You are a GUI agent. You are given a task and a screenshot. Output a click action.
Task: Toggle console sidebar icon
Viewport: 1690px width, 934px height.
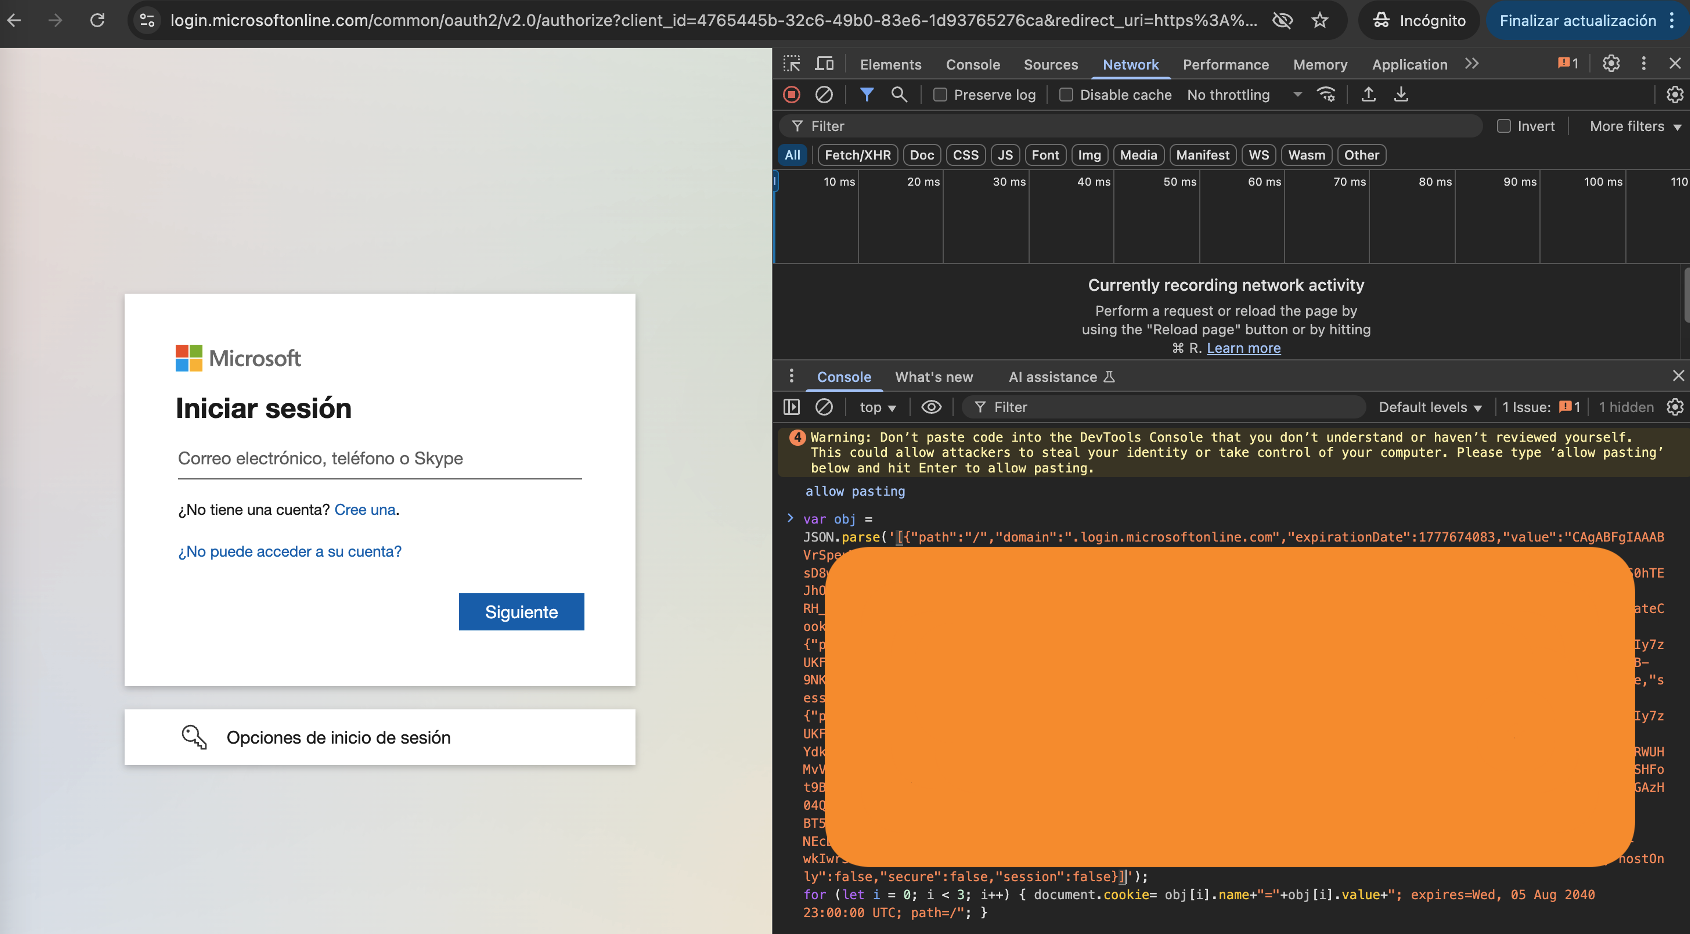792,407
